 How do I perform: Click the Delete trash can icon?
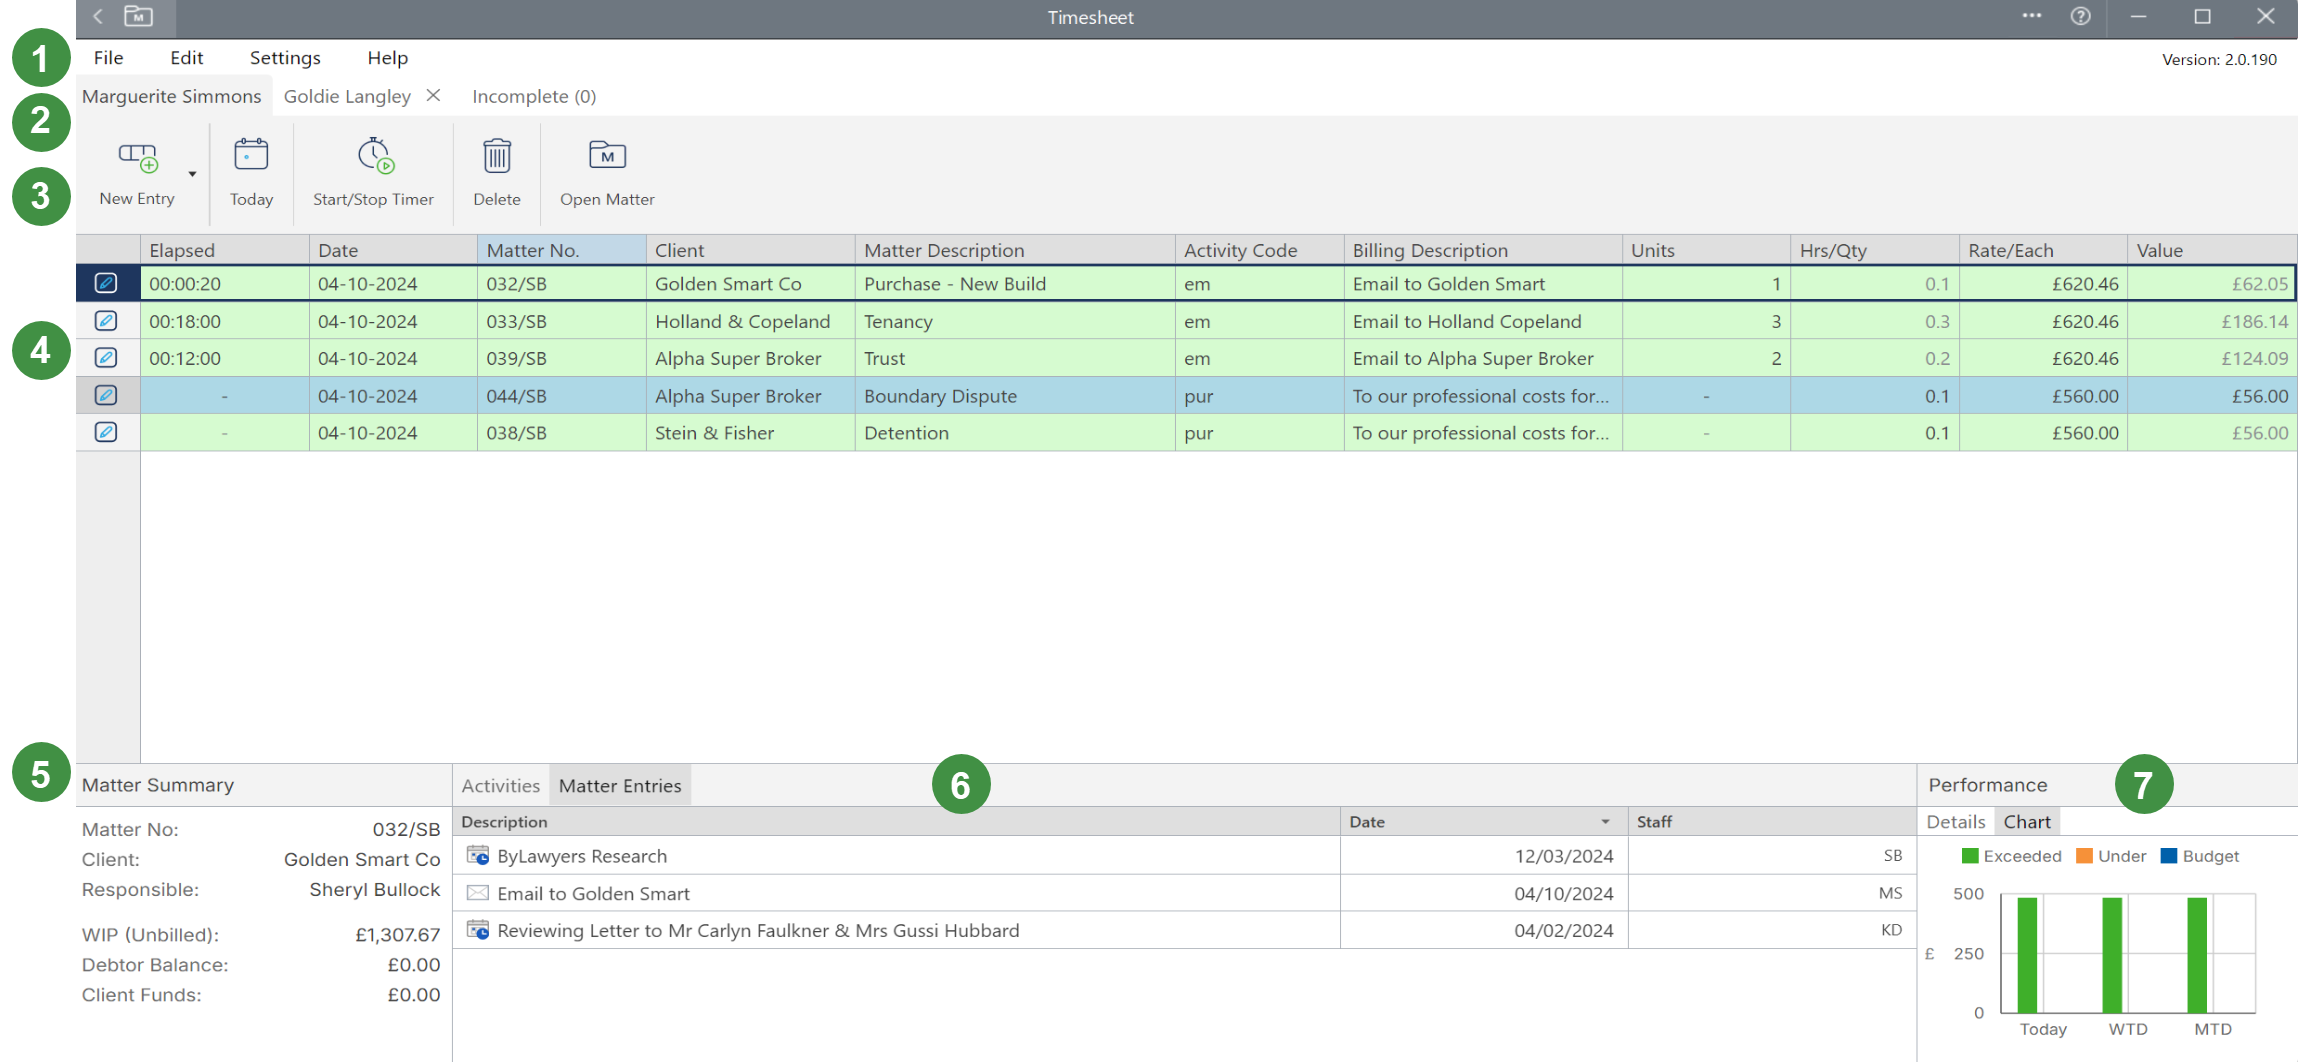[x=497, y=156]
